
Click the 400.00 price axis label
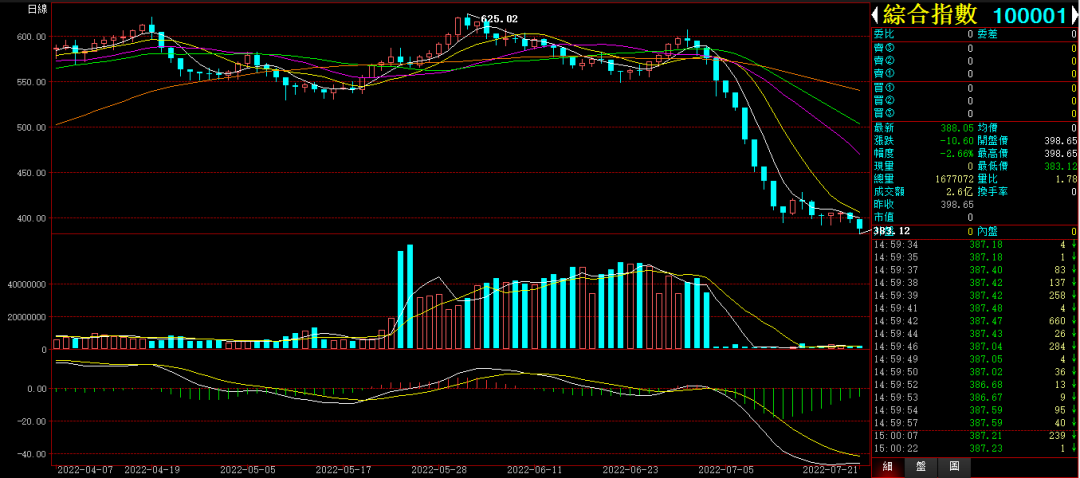32,218
